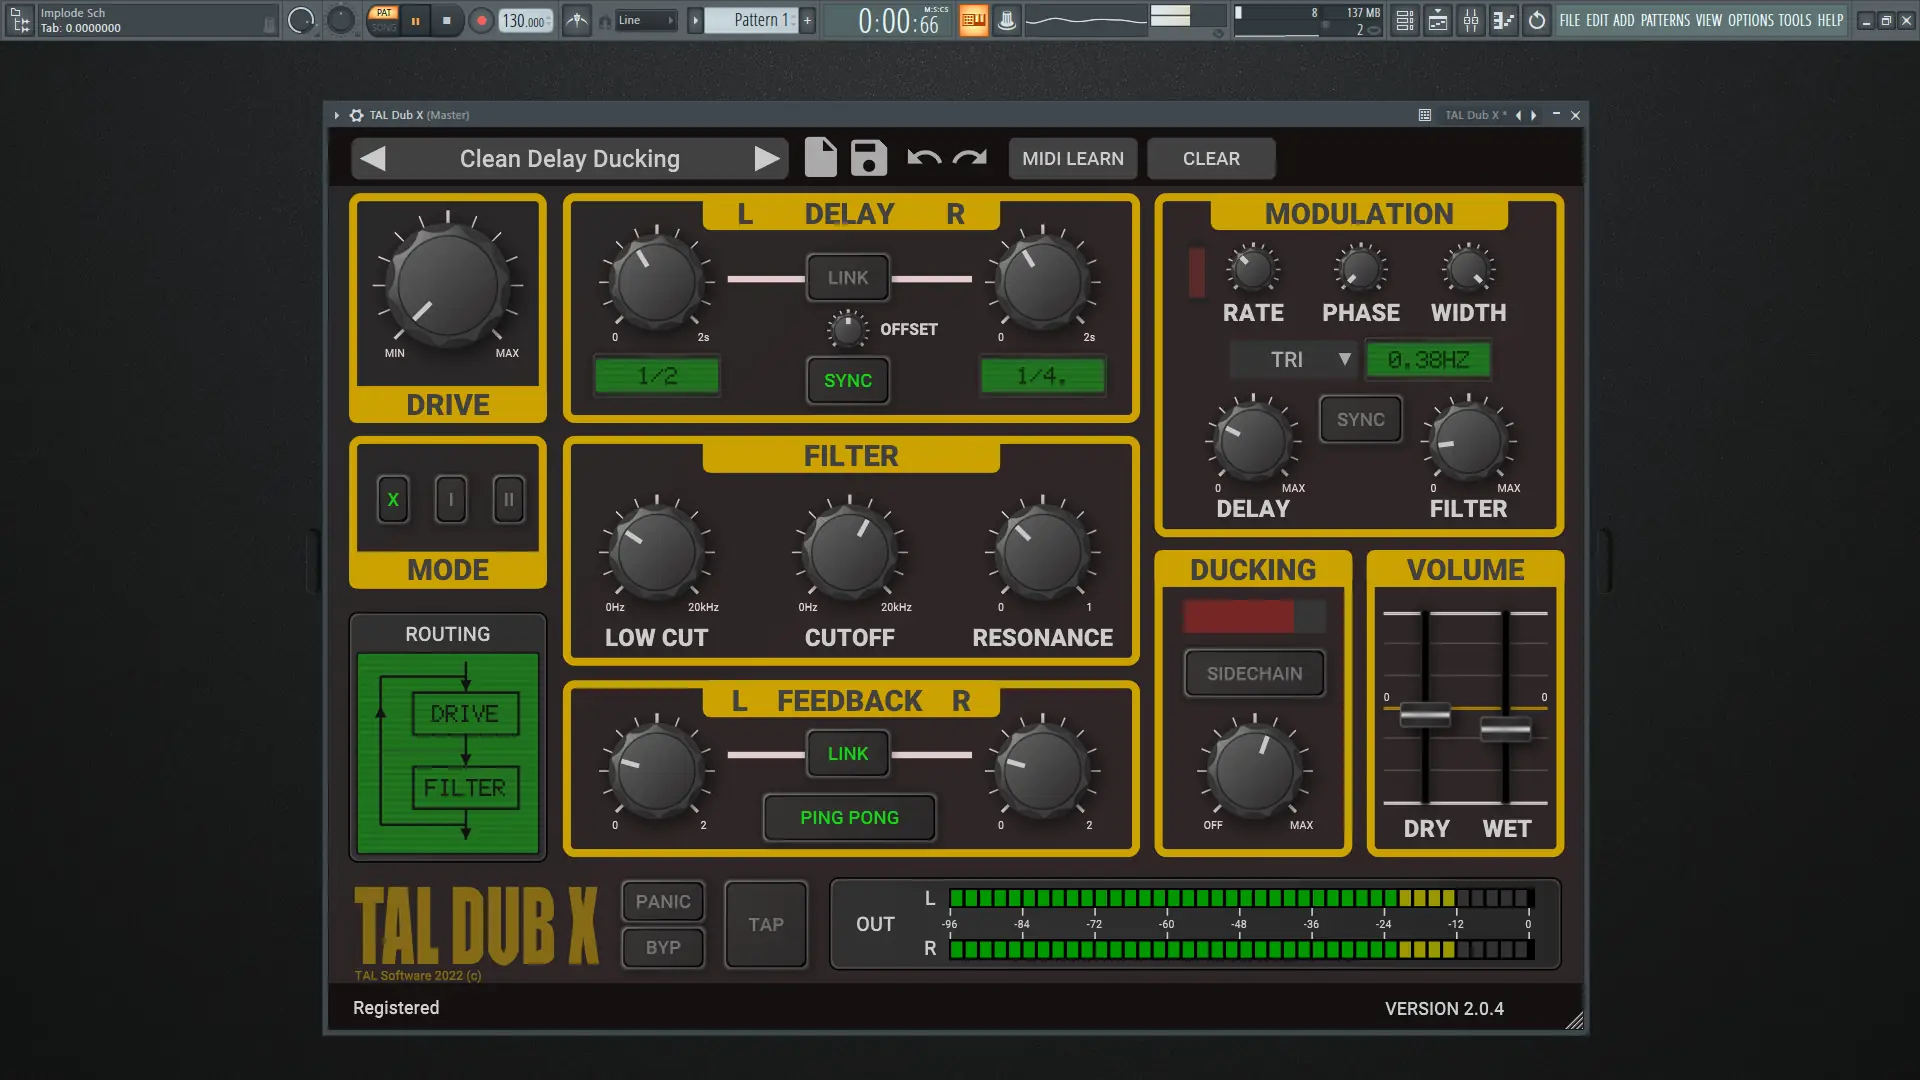Enable the ducking SIDECHAIN switch

1254,673
